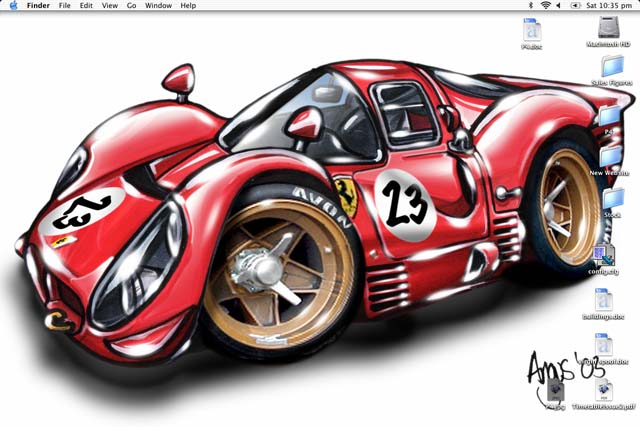
Task: Open the View menu
Action: [x=109, y=6]
